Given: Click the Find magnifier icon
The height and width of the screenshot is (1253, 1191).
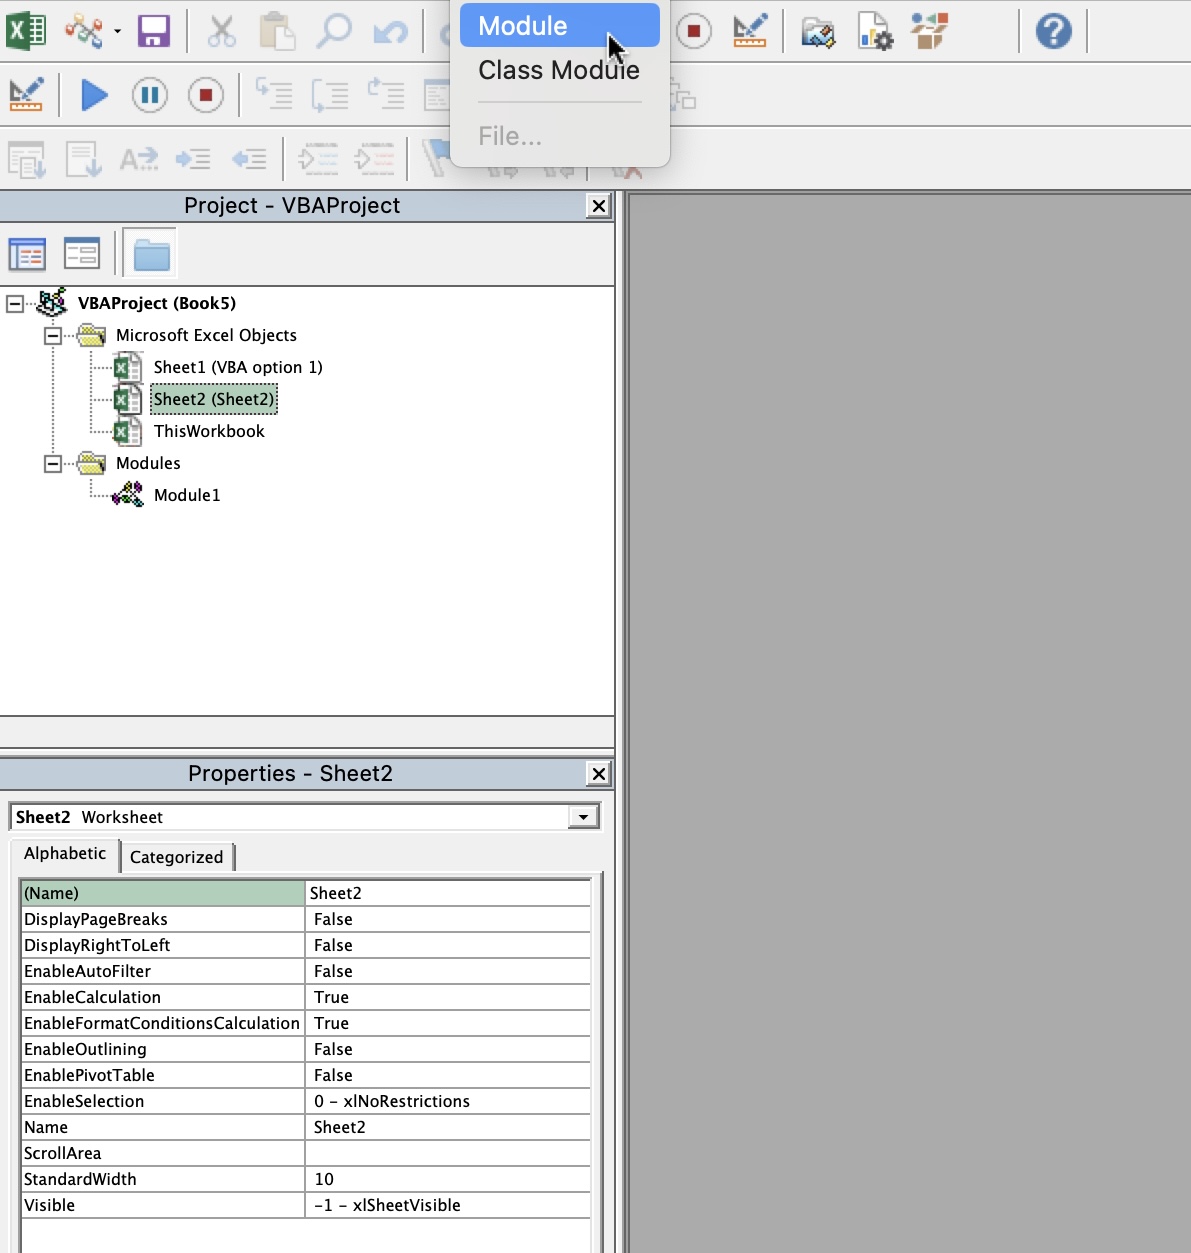Looking at the screenshot, I should point(333,30).
